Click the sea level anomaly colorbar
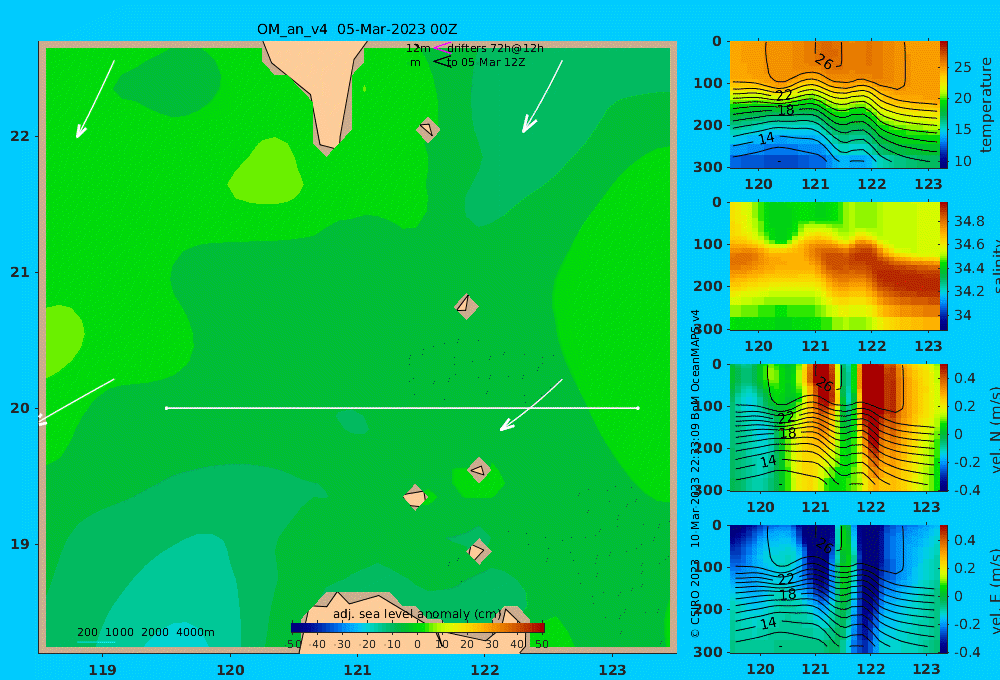The height and width of the screenshot is (680, 1000). coord(418,628)
